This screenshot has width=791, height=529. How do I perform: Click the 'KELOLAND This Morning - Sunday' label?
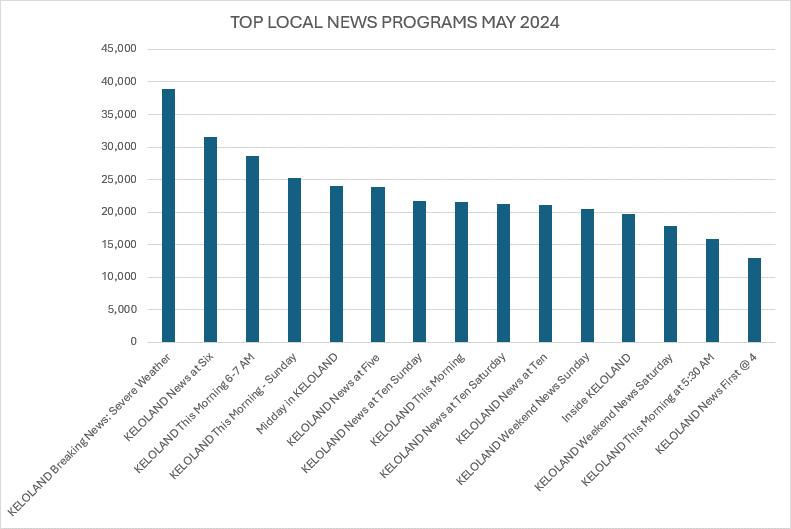[x=233, y=416]
